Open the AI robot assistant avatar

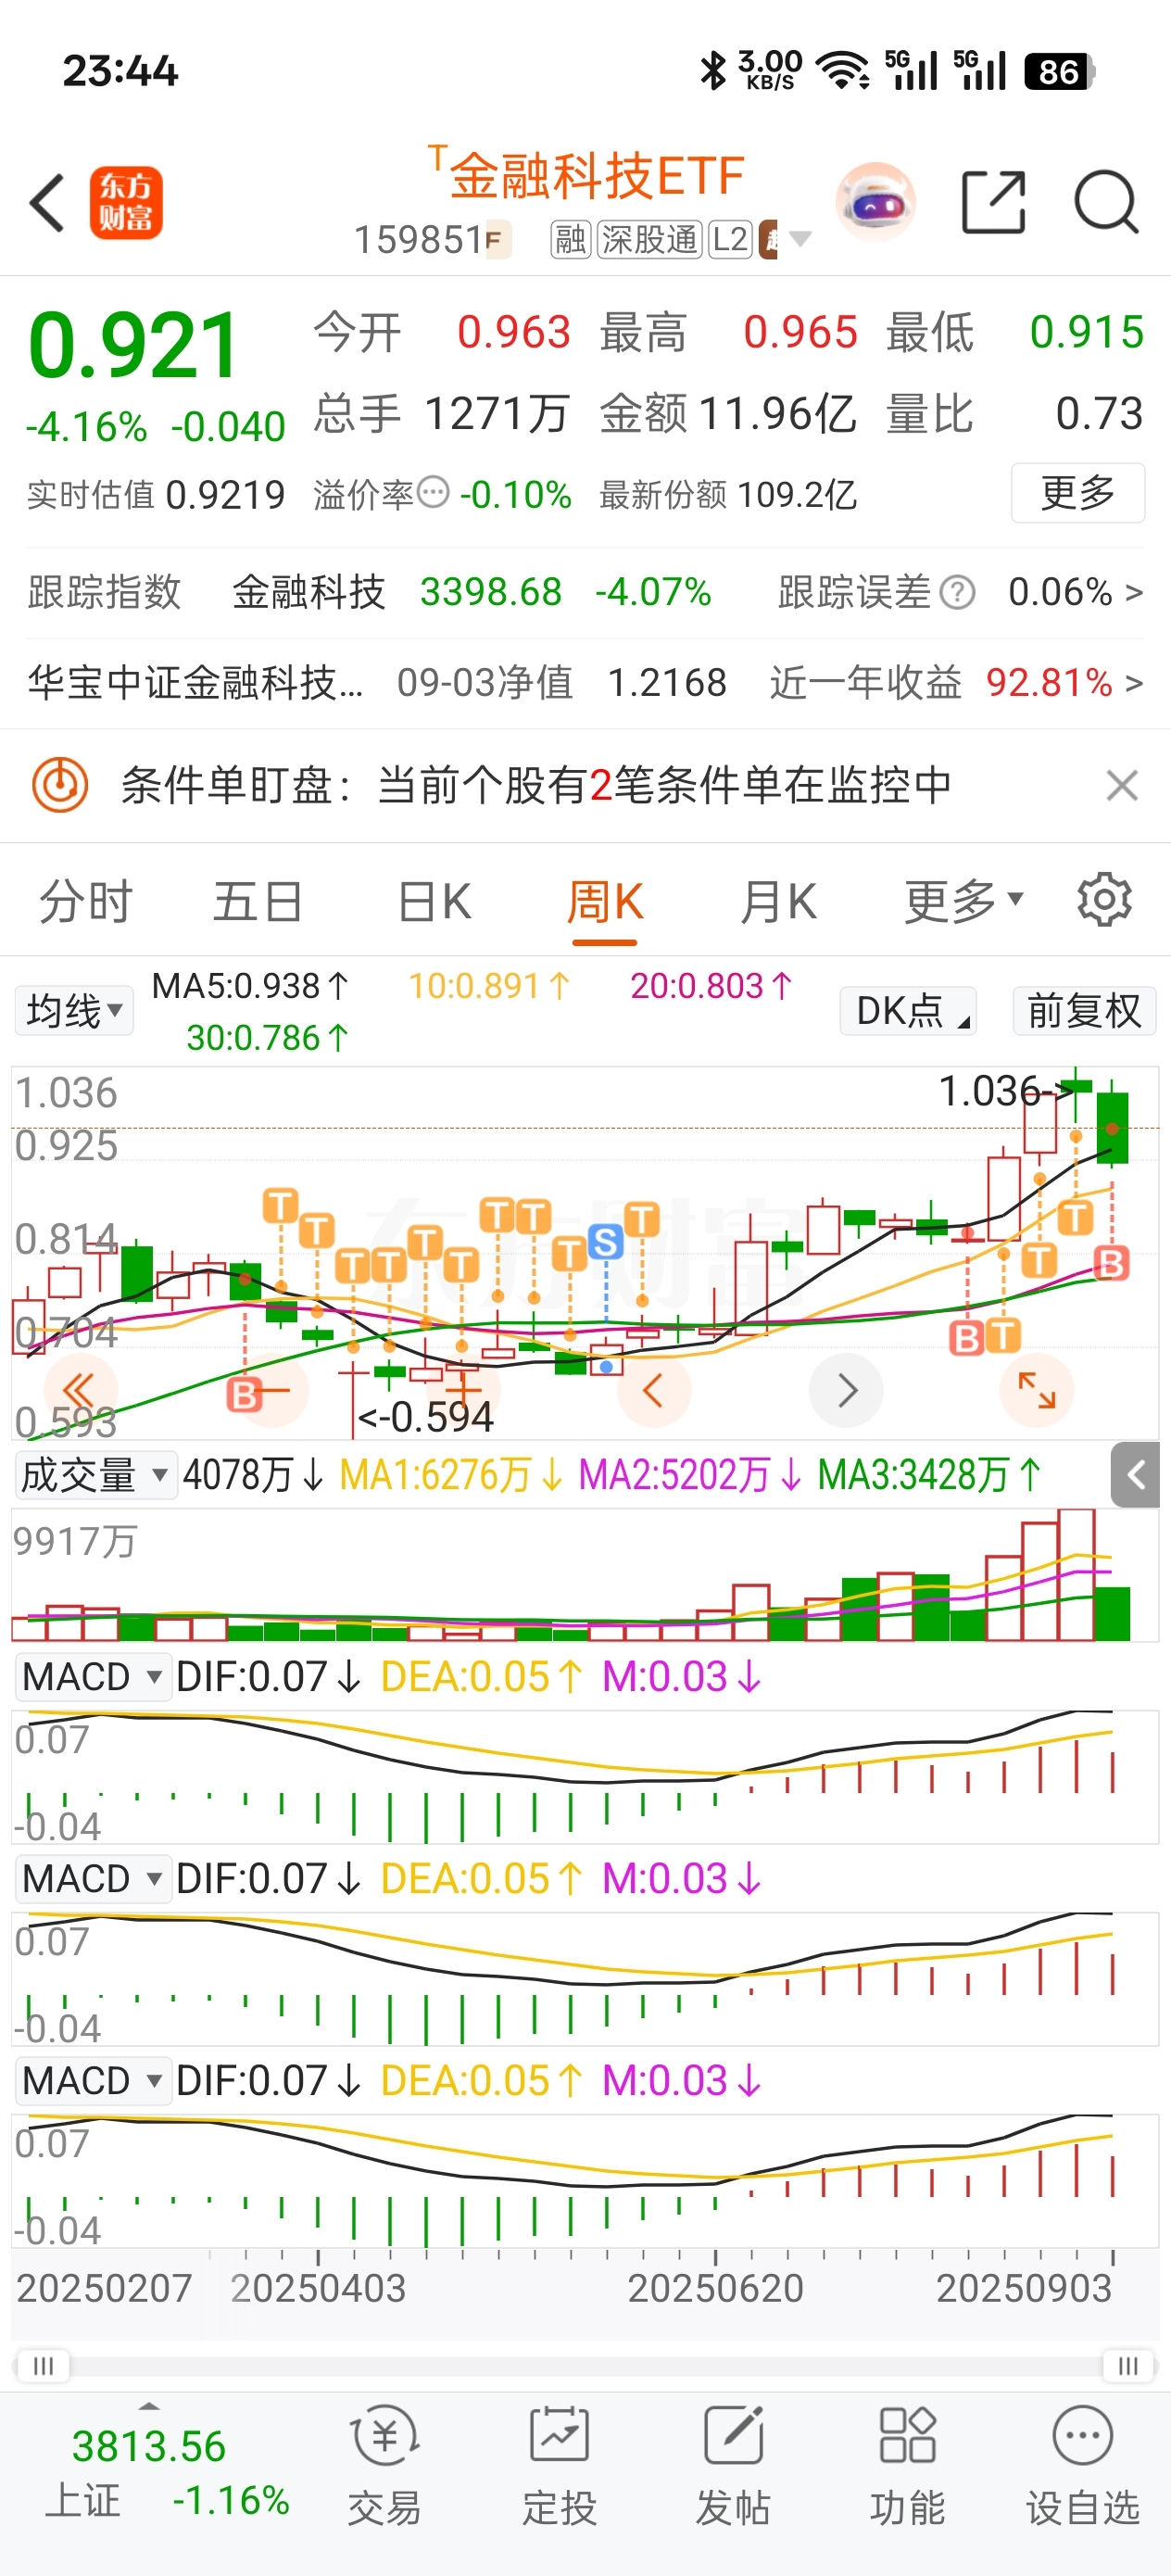[x=876, y=203]
